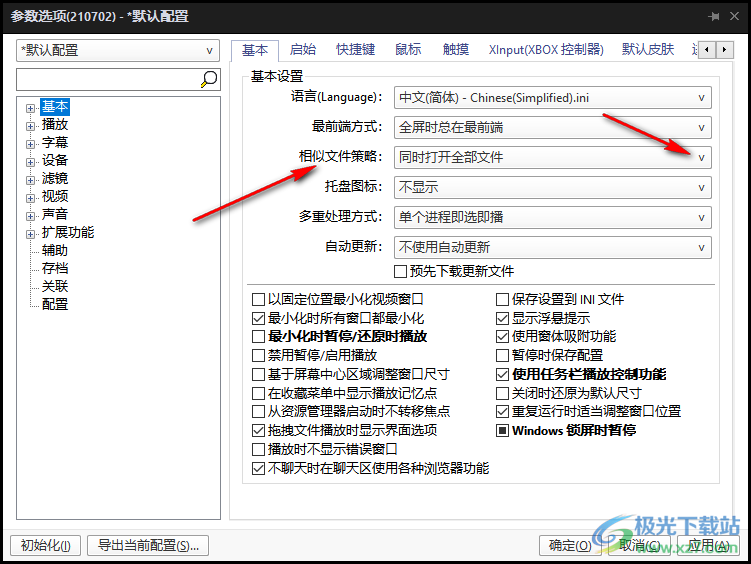Click the pin window icon
751x564 pixels.
(714, 17)
